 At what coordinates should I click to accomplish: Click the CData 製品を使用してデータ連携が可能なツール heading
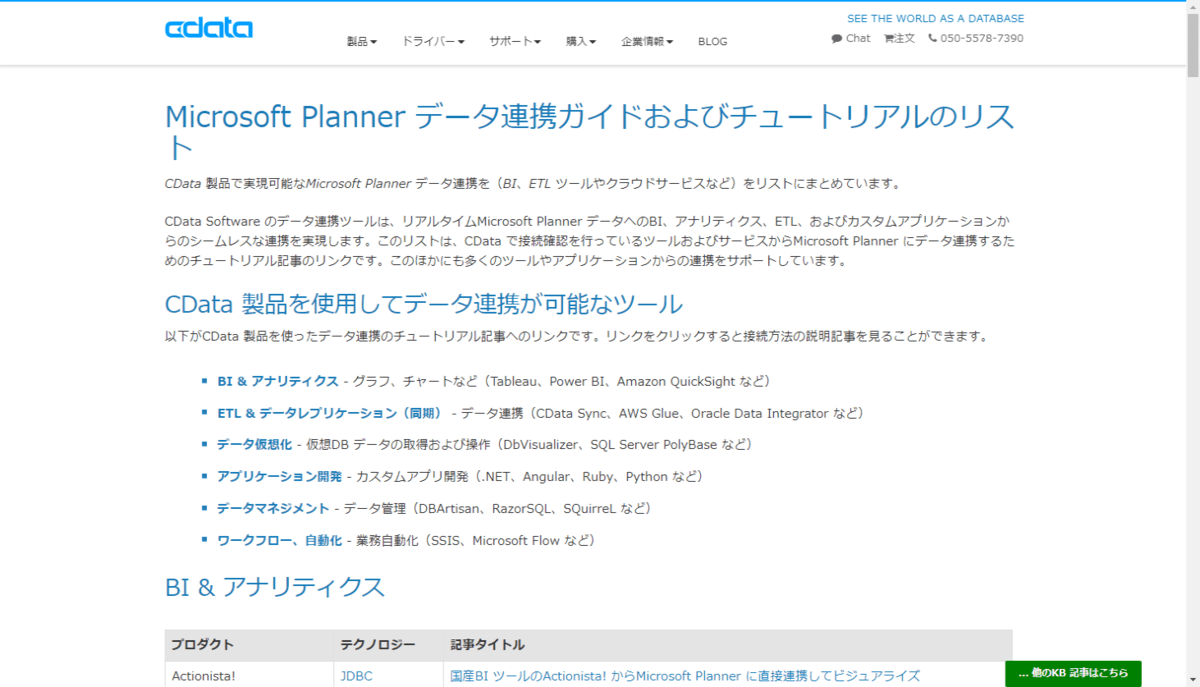pos(424,304)
